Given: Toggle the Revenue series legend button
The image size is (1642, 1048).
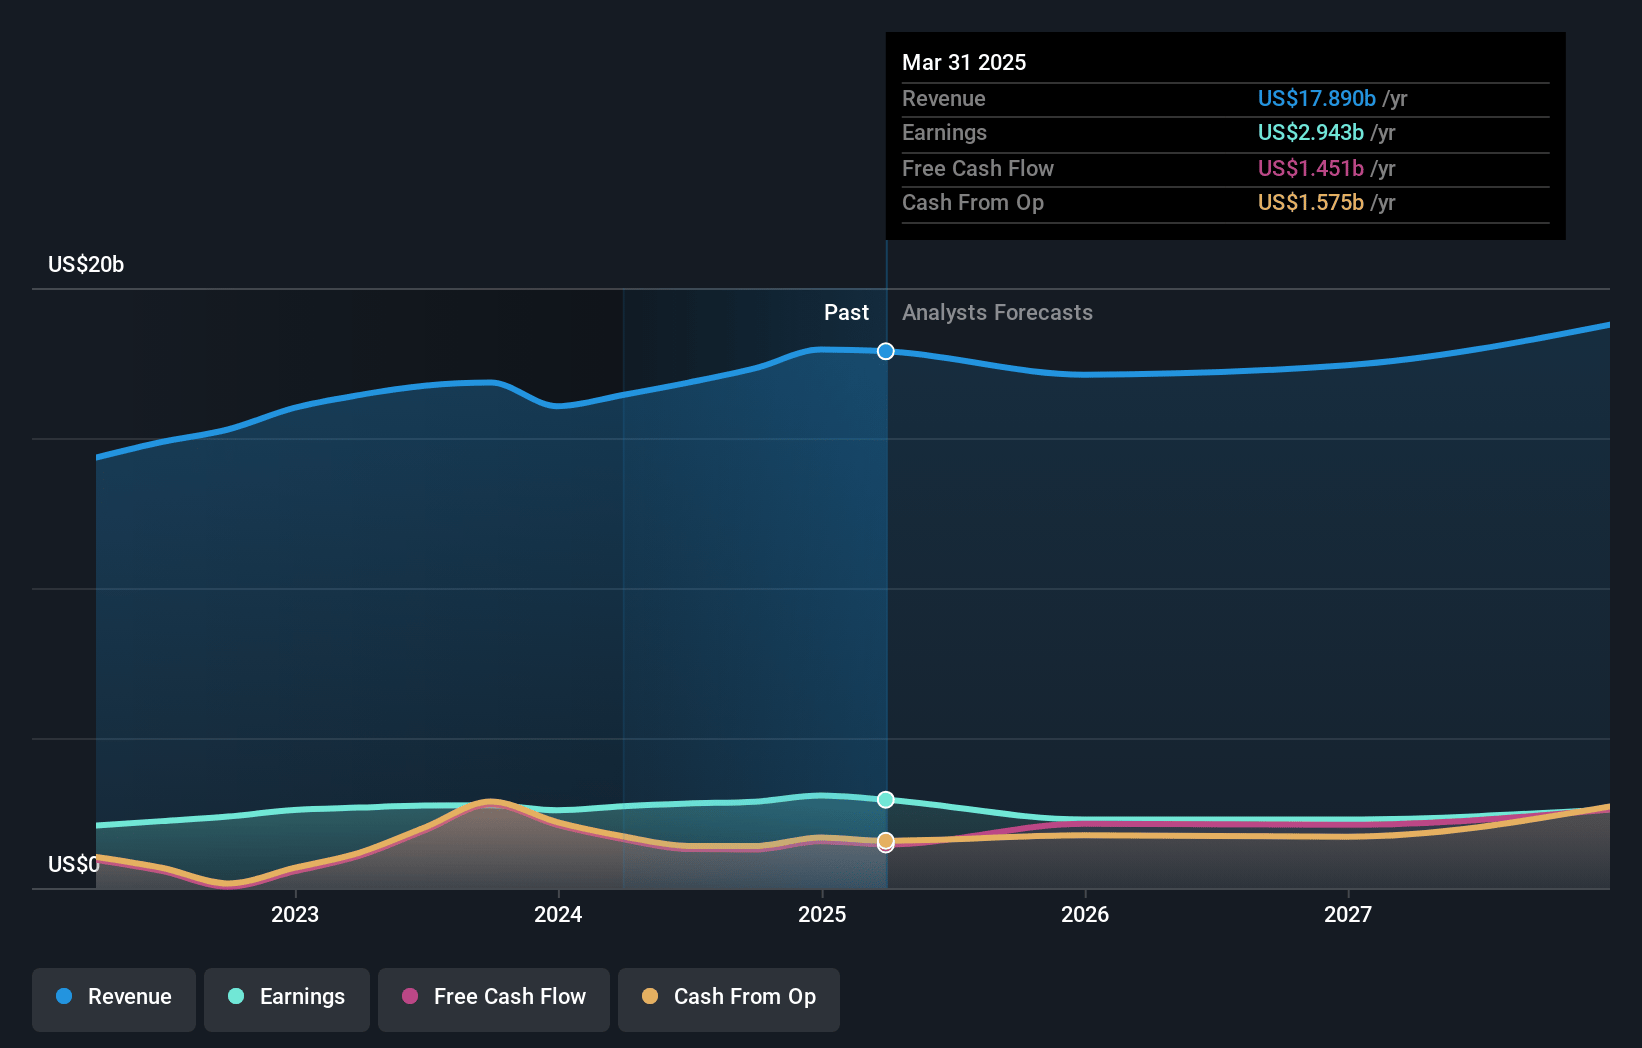Looking at the screenshot, I should tap(114, 998).
